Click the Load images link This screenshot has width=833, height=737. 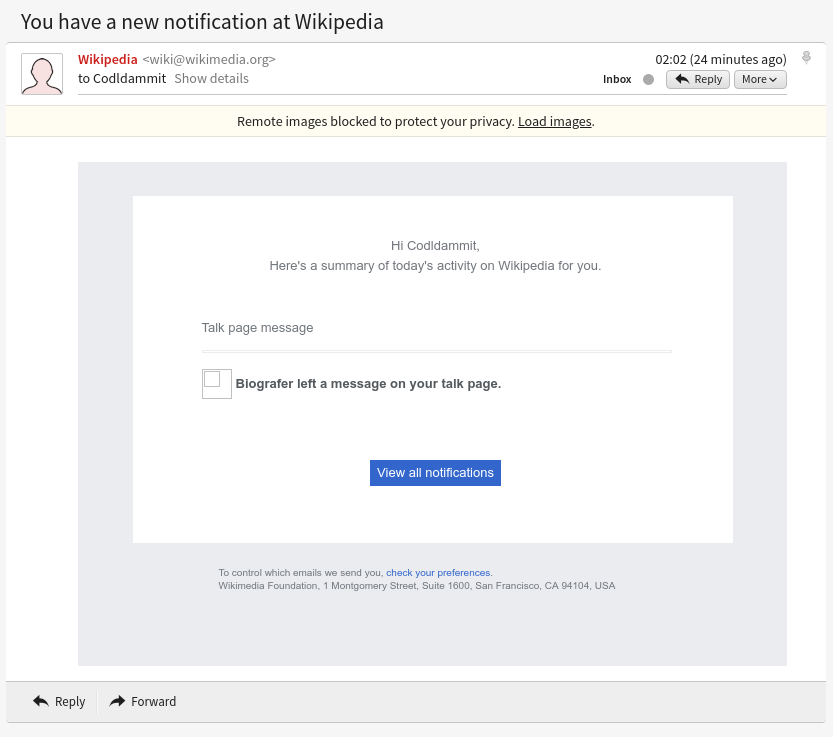pyautogui.click(x=555, y=121)
